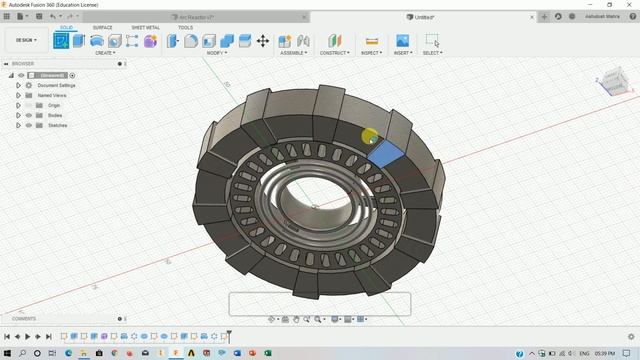Open Windows Start menu

pyautogui.click(x=7, y=353)
